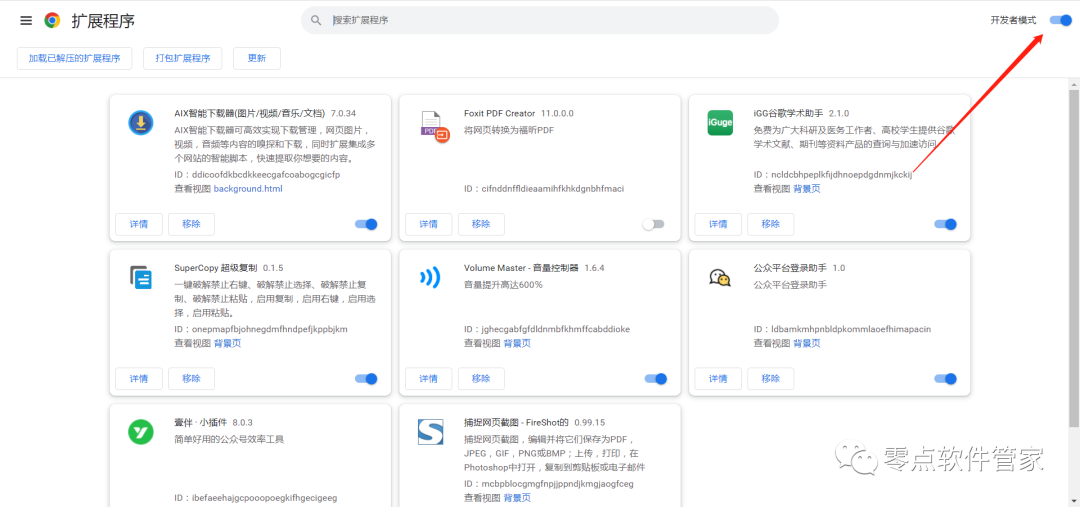Screen dimensions: 1080x507
Task: Click the 捕捉网页截图 - FireShot的 title
Action: coord(517,422)
